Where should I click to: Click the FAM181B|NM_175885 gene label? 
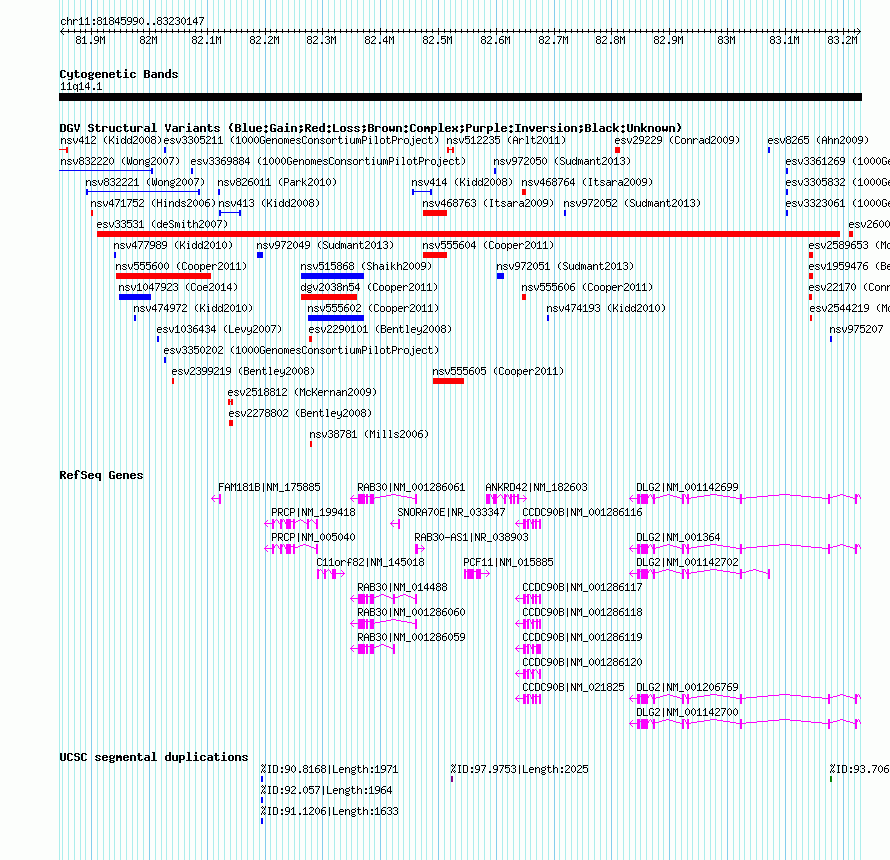point(269,487)
